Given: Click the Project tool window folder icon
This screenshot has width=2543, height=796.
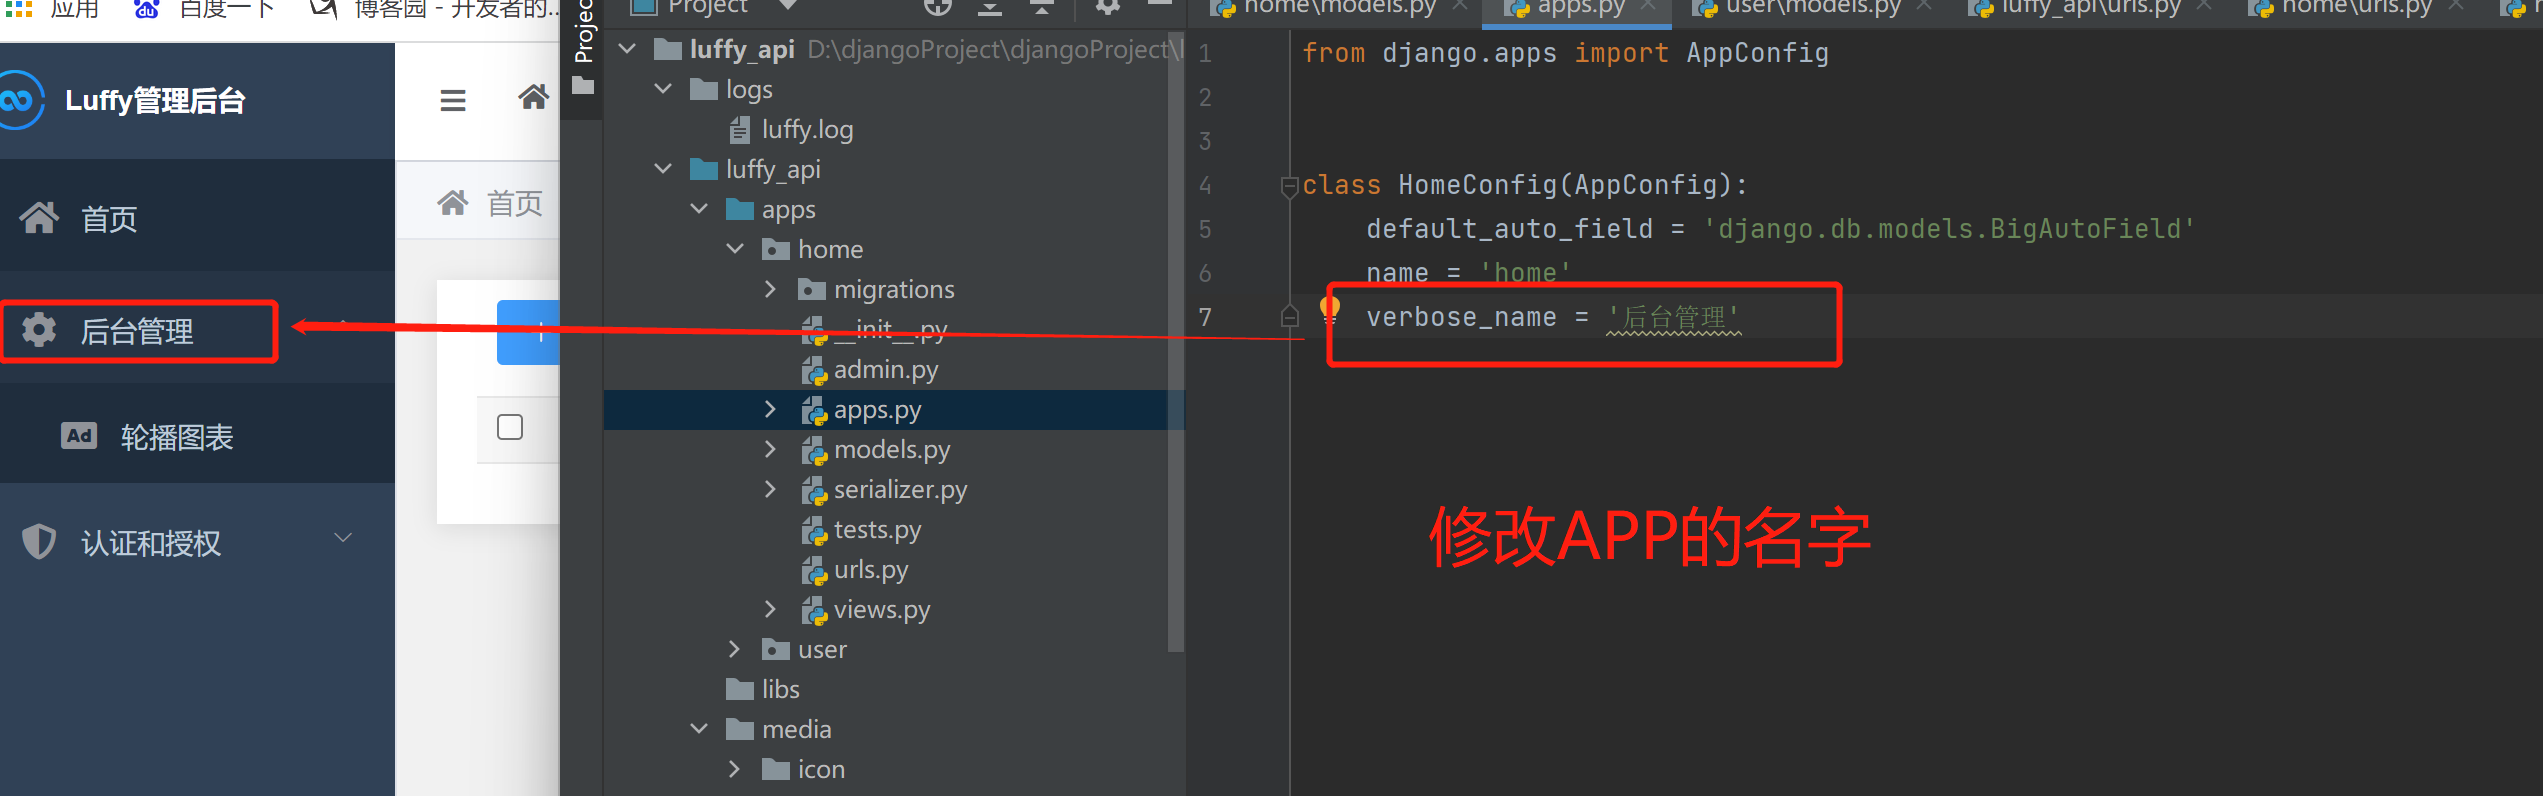Looking at the screenshot, I should tap(583, 87).
